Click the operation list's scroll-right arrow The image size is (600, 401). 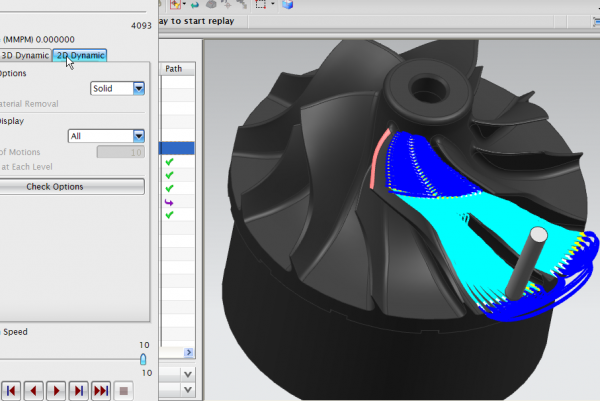tap(189, 352)
